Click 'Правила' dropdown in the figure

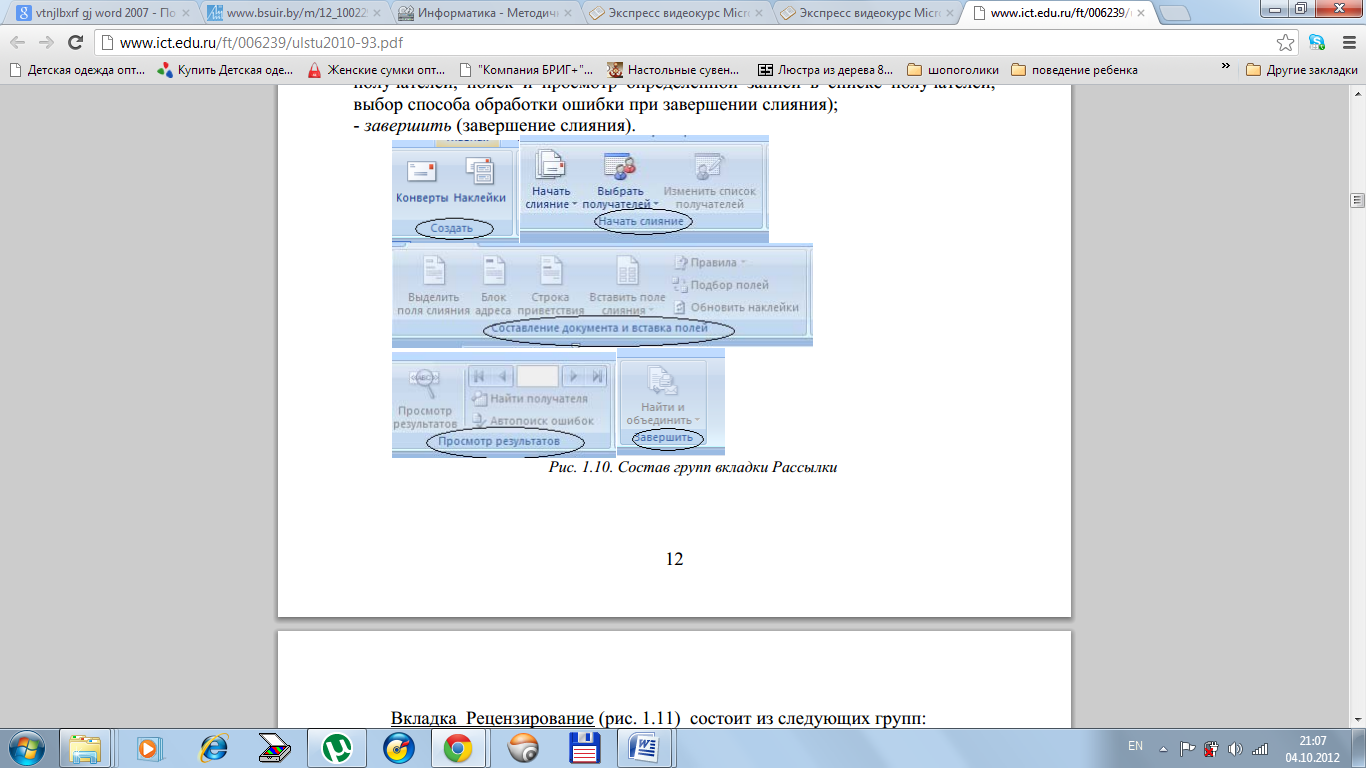711,262
